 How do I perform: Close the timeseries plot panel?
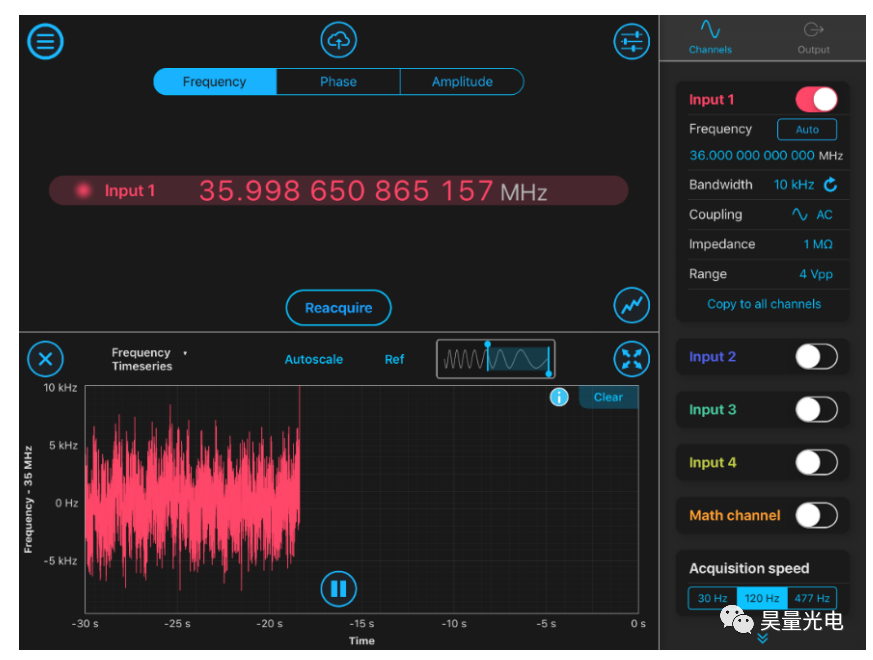pos(45,359)
